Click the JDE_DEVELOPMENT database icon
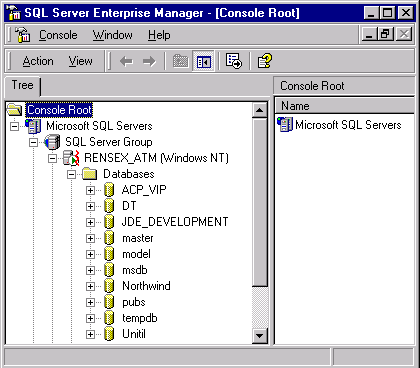The image size is (420, 368). (x=109, y=222)
